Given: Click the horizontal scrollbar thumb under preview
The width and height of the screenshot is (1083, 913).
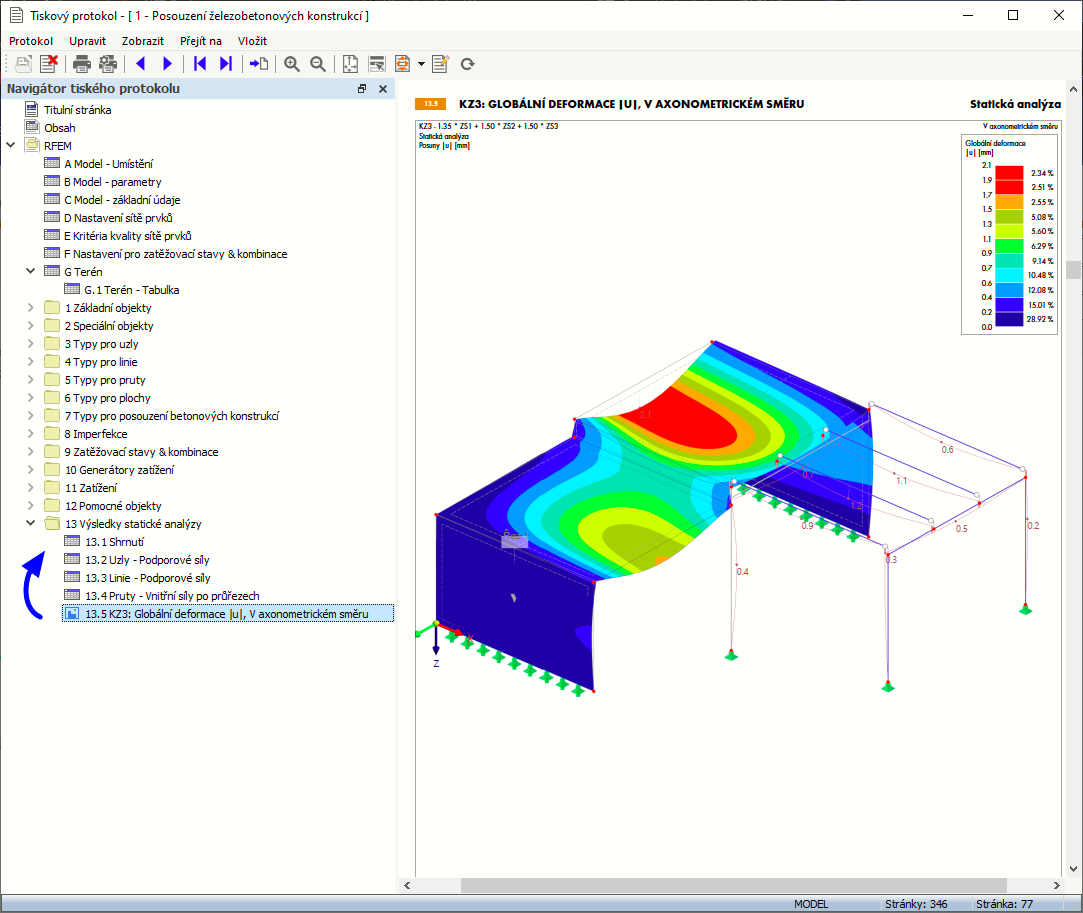Looking at the screenshot, I should tap(734, 885).
